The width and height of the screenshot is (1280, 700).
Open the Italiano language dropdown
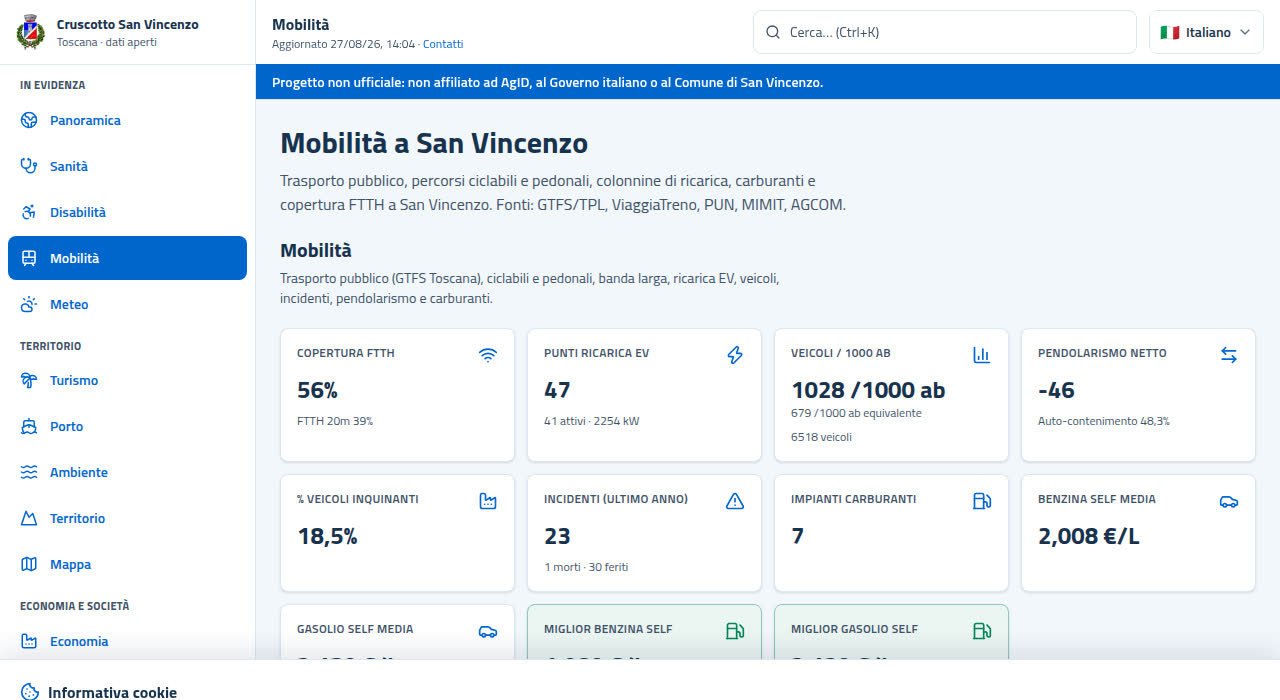point(1206,32)
